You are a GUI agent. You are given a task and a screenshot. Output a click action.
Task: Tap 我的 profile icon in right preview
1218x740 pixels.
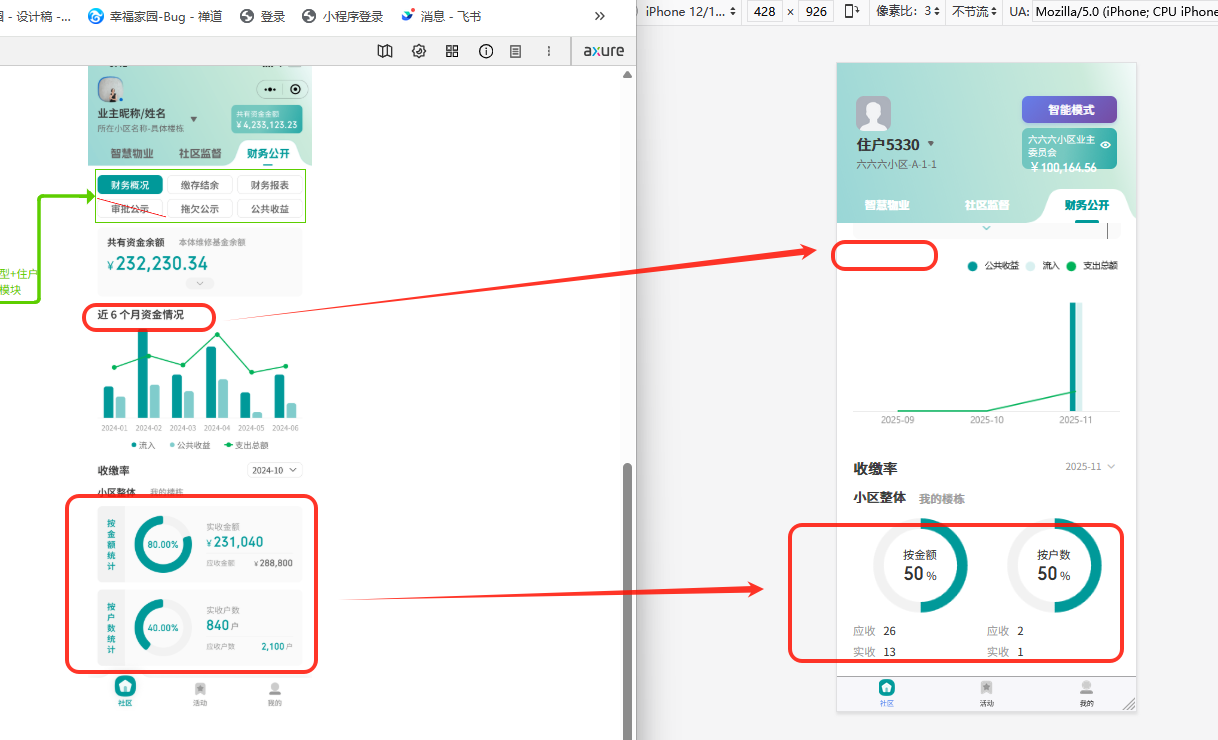point(1086,688)
